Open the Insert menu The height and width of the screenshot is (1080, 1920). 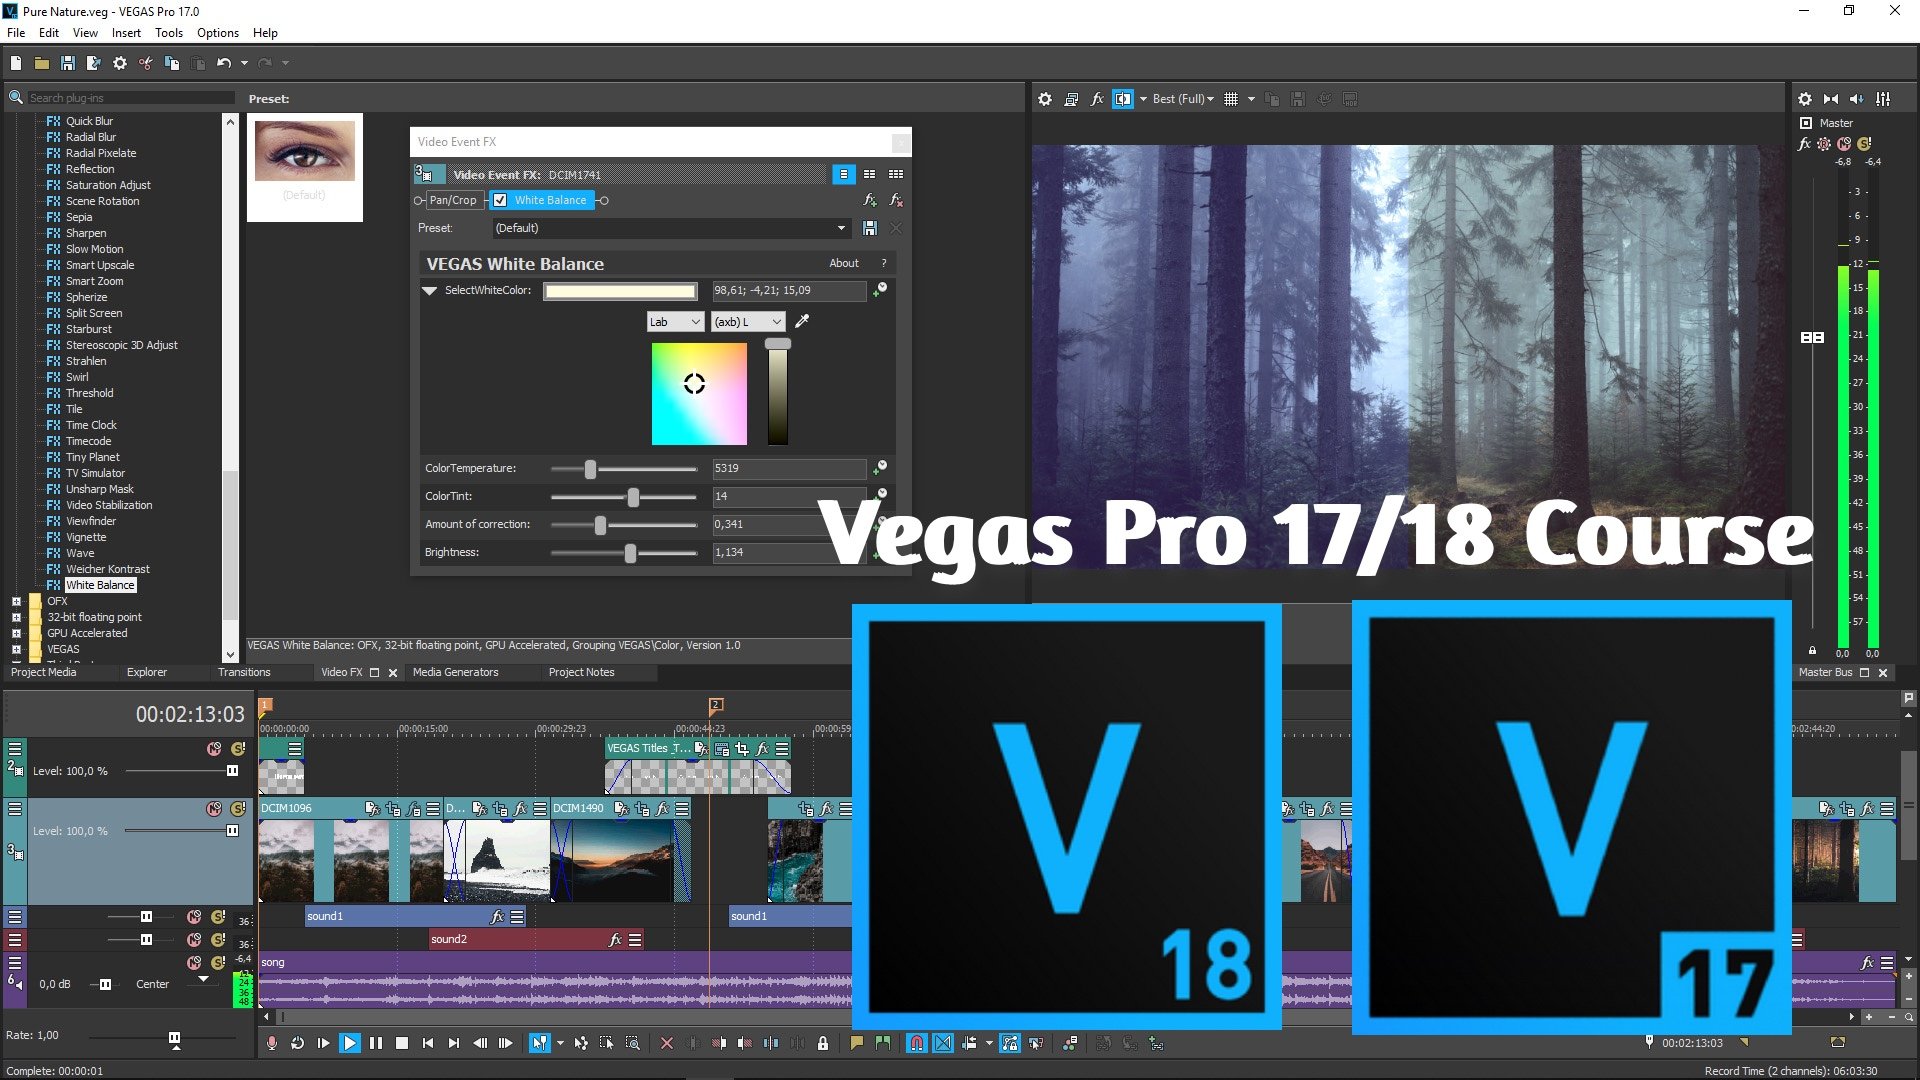tap(126, 32)
